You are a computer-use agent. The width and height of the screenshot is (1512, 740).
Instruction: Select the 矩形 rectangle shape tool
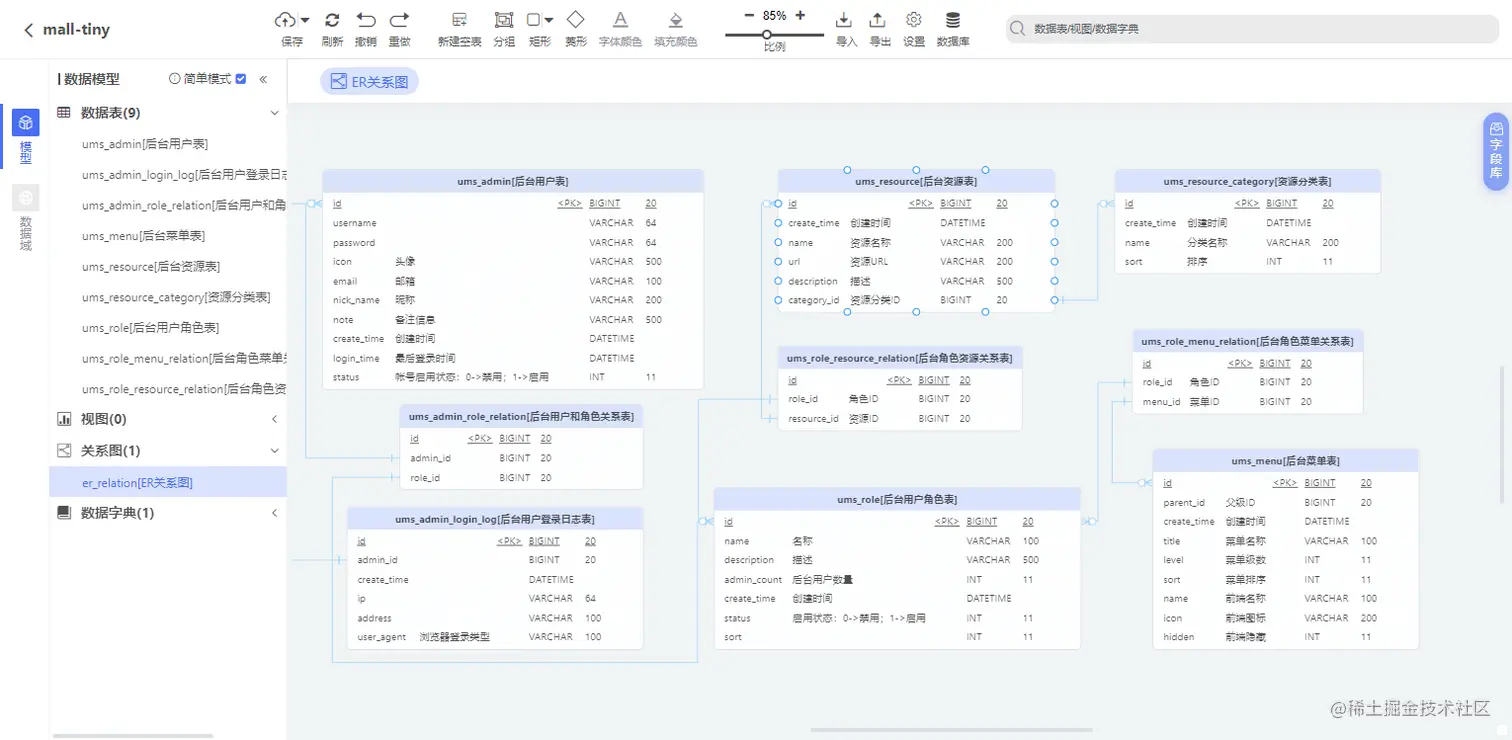tap(534, 19)
